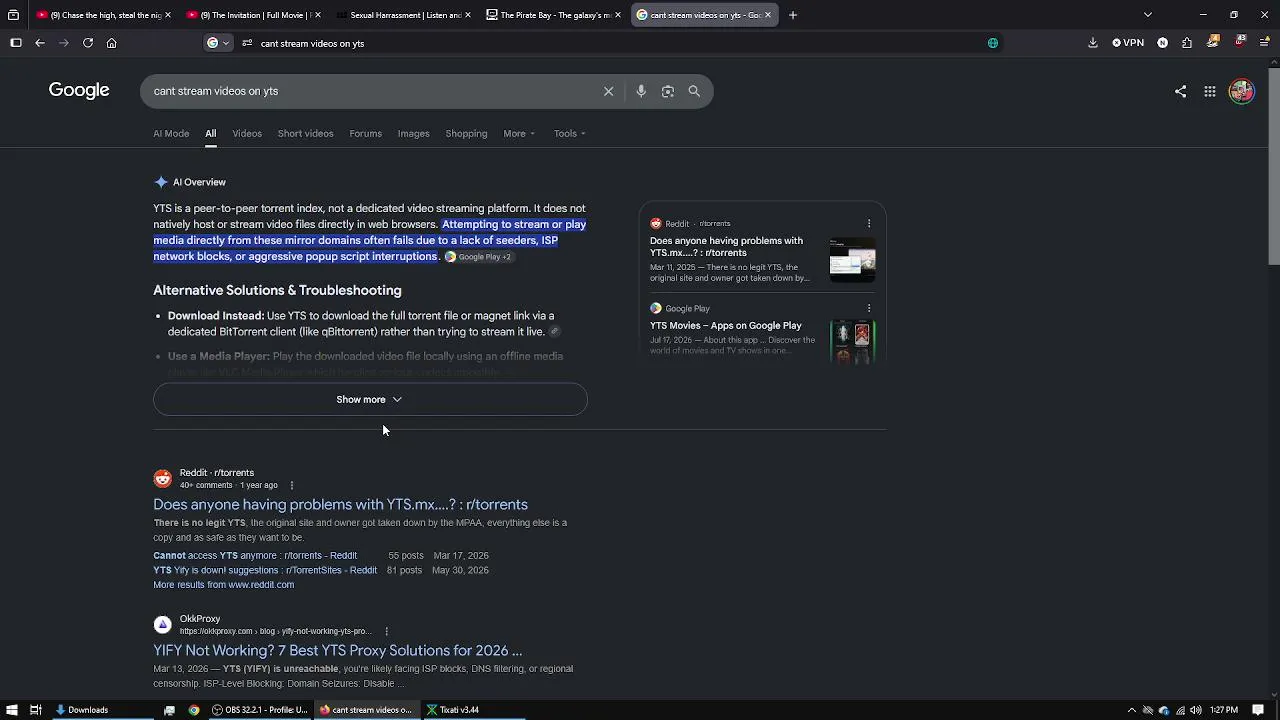Screen dimensions: 1280x720
Task: Search by image using the camera lens icon
Action: (x=668, y=91)
